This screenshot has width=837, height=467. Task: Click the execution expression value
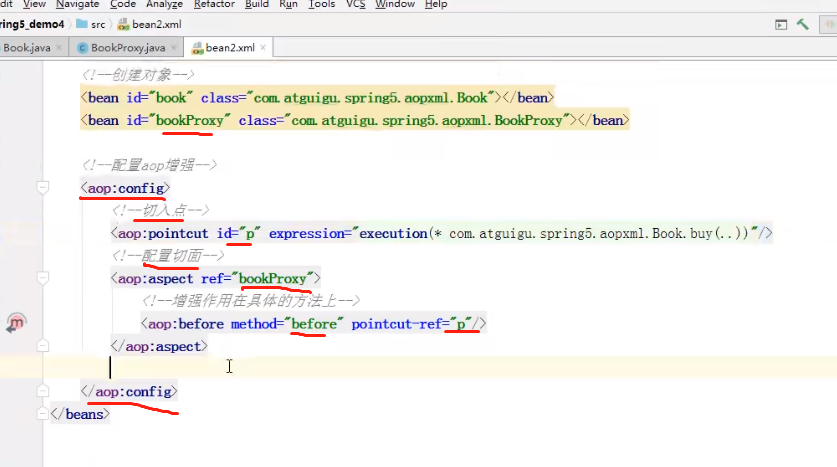click(555, 234)
